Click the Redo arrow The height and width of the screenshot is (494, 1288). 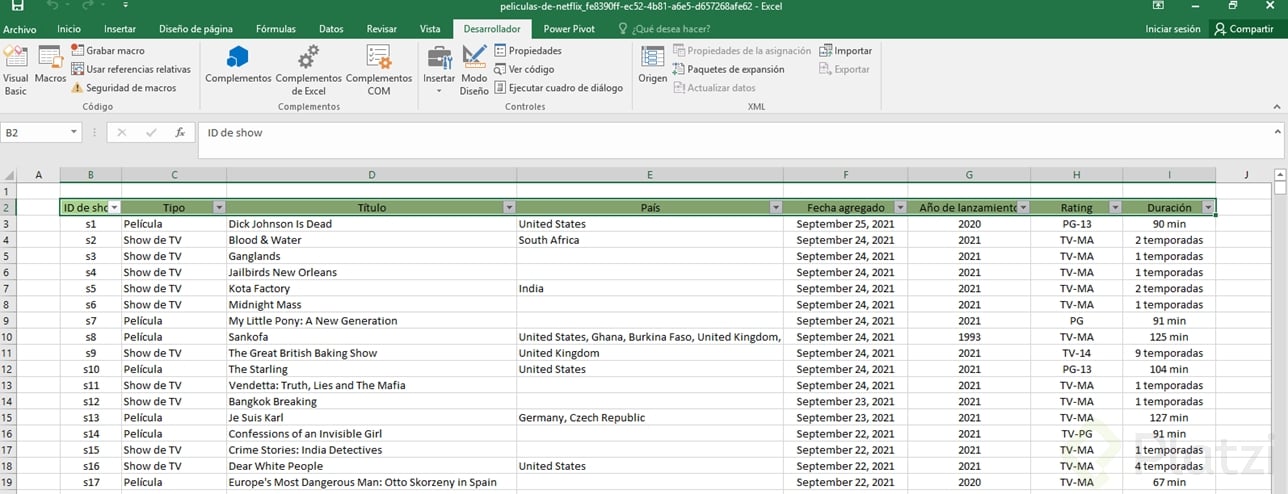point(88,6)
